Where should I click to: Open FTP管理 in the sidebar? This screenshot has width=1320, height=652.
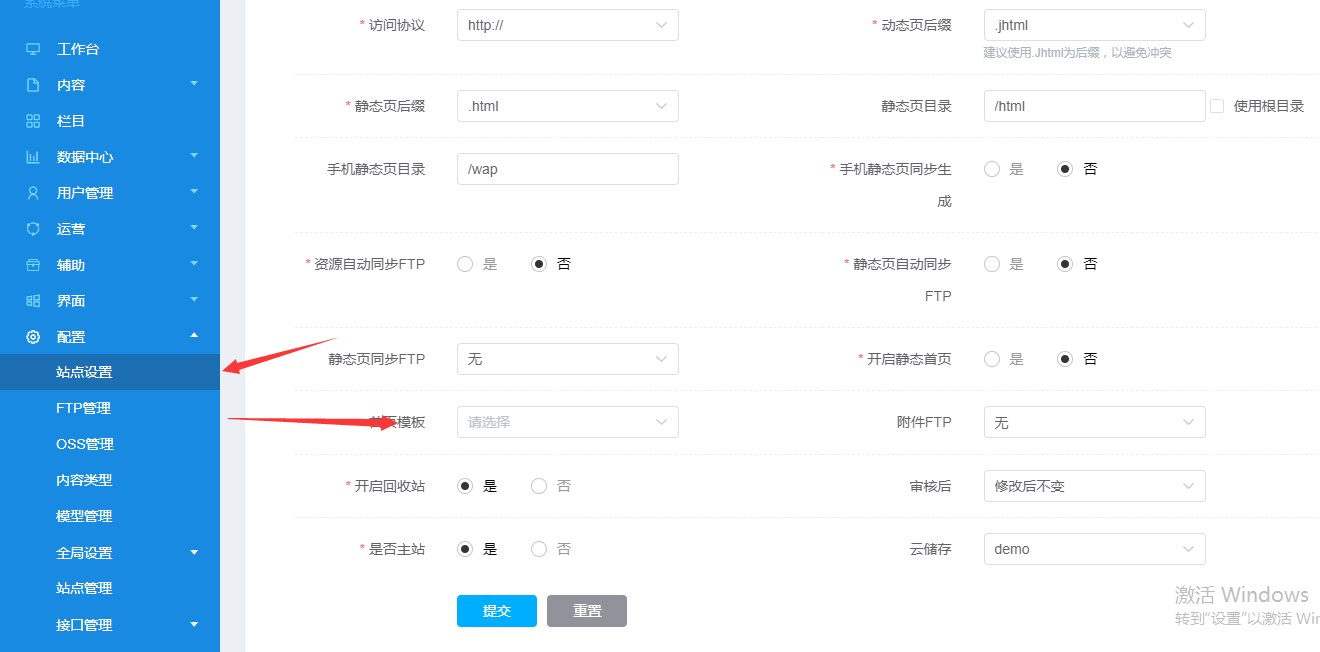point(83,408)
